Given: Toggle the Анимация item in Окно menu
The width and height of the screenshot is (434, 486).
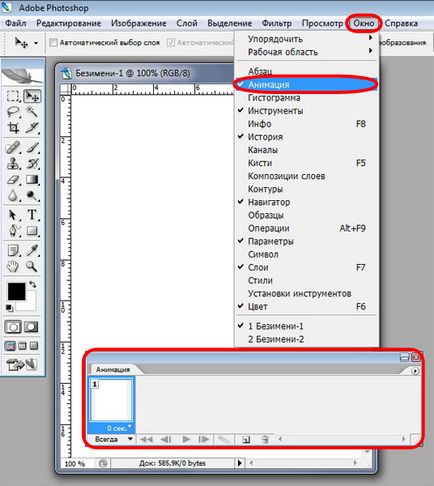Looking at the screenshot, I should coord(307,85).
